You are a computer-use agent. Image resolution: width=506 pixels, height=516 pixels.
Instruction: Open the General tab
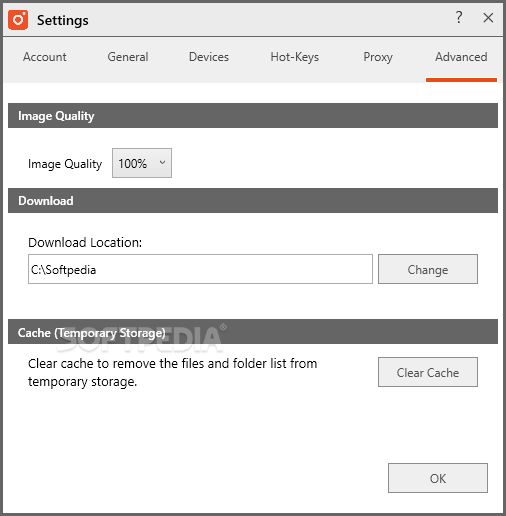click(x=128, y=57)
